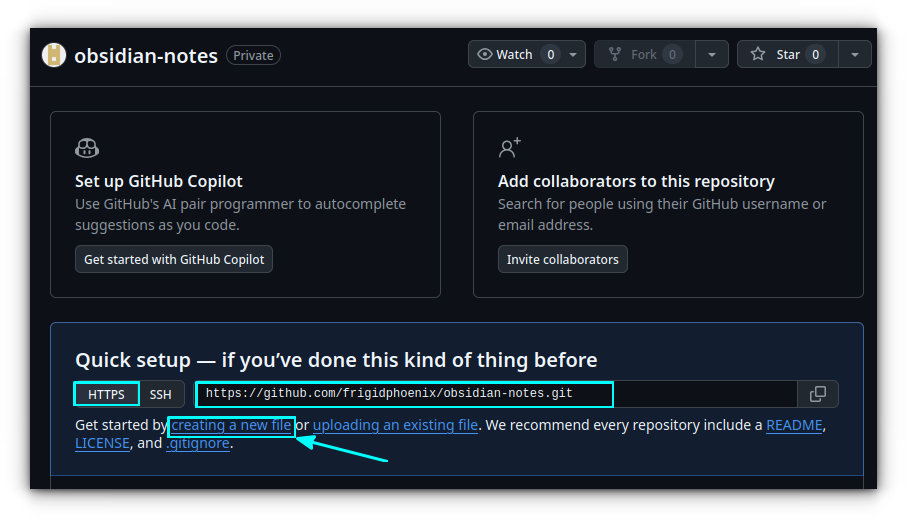Click the add collaborators person icon

point(510,149)
